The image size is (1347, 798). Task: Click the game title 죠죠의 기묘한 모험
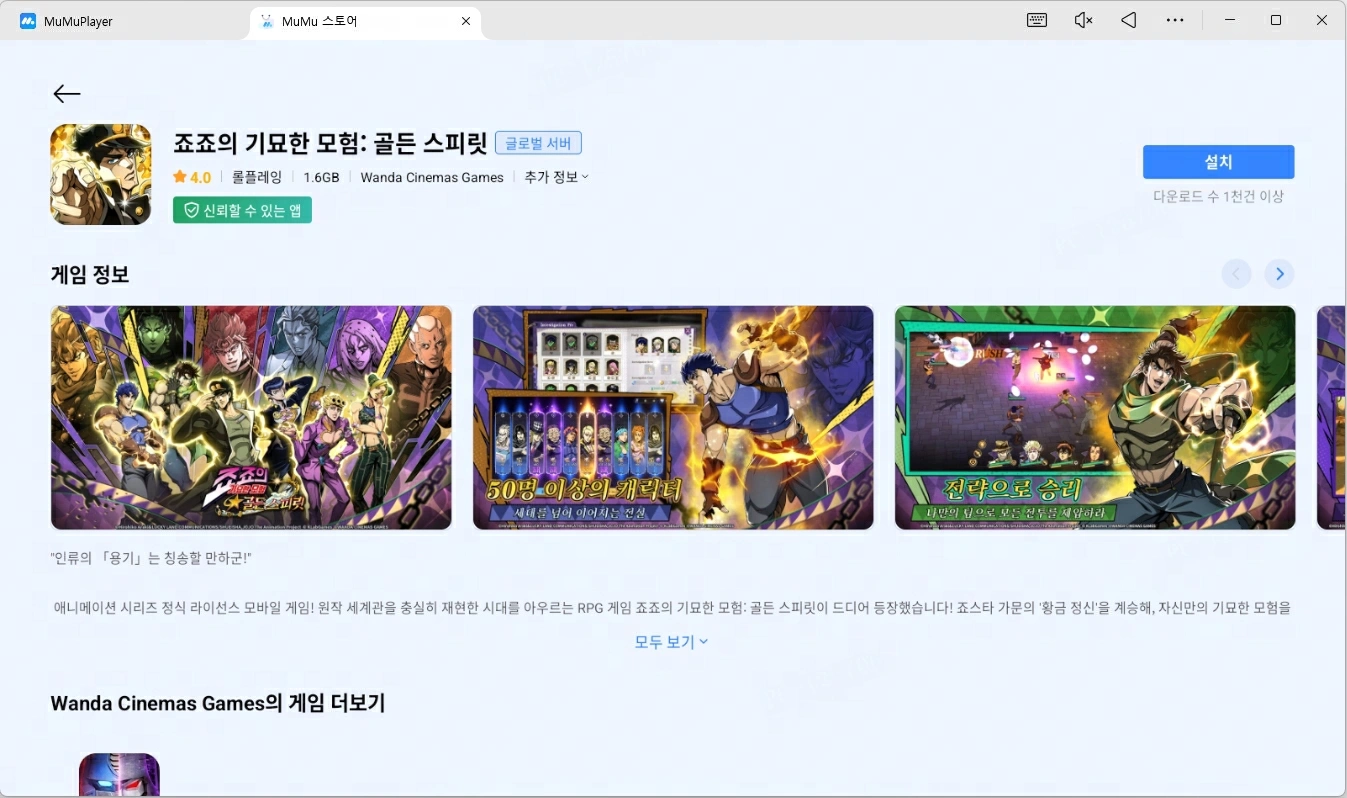point(330,143)
